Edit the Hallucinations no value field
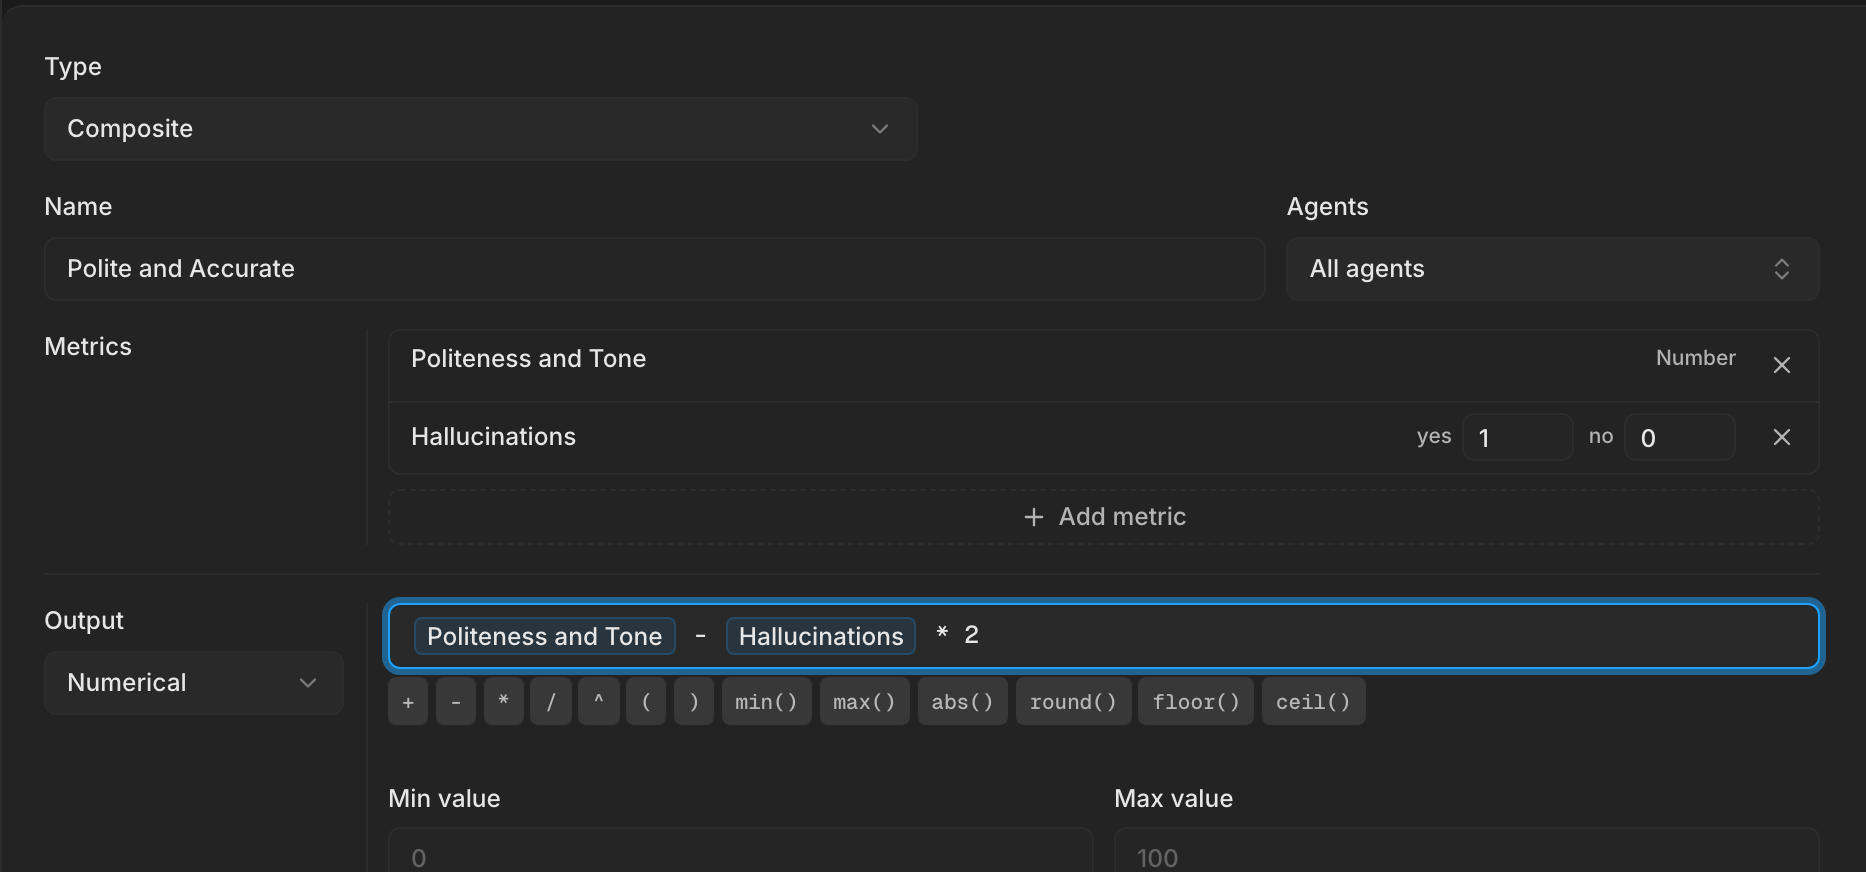 (1679, 437)
